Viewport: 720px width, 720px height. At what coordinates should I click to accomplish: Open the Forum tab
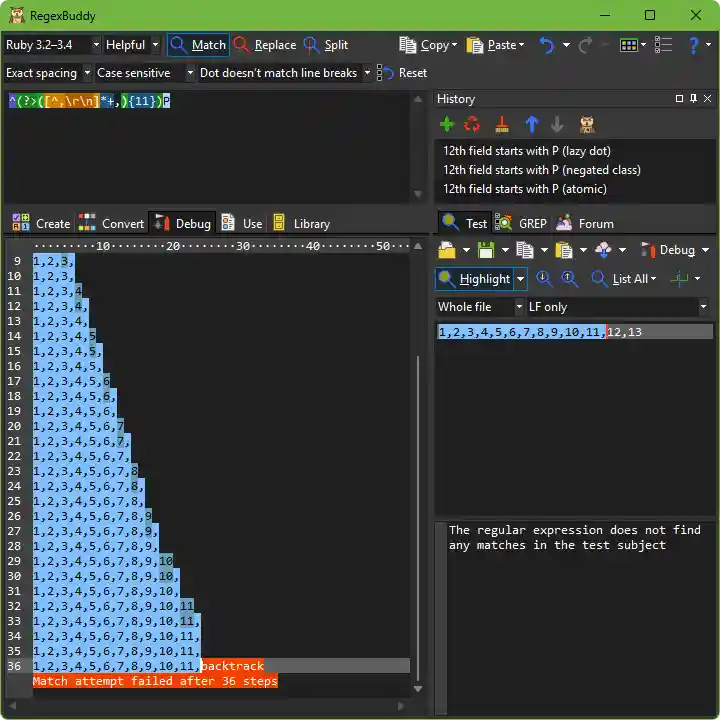coord(585,224)
